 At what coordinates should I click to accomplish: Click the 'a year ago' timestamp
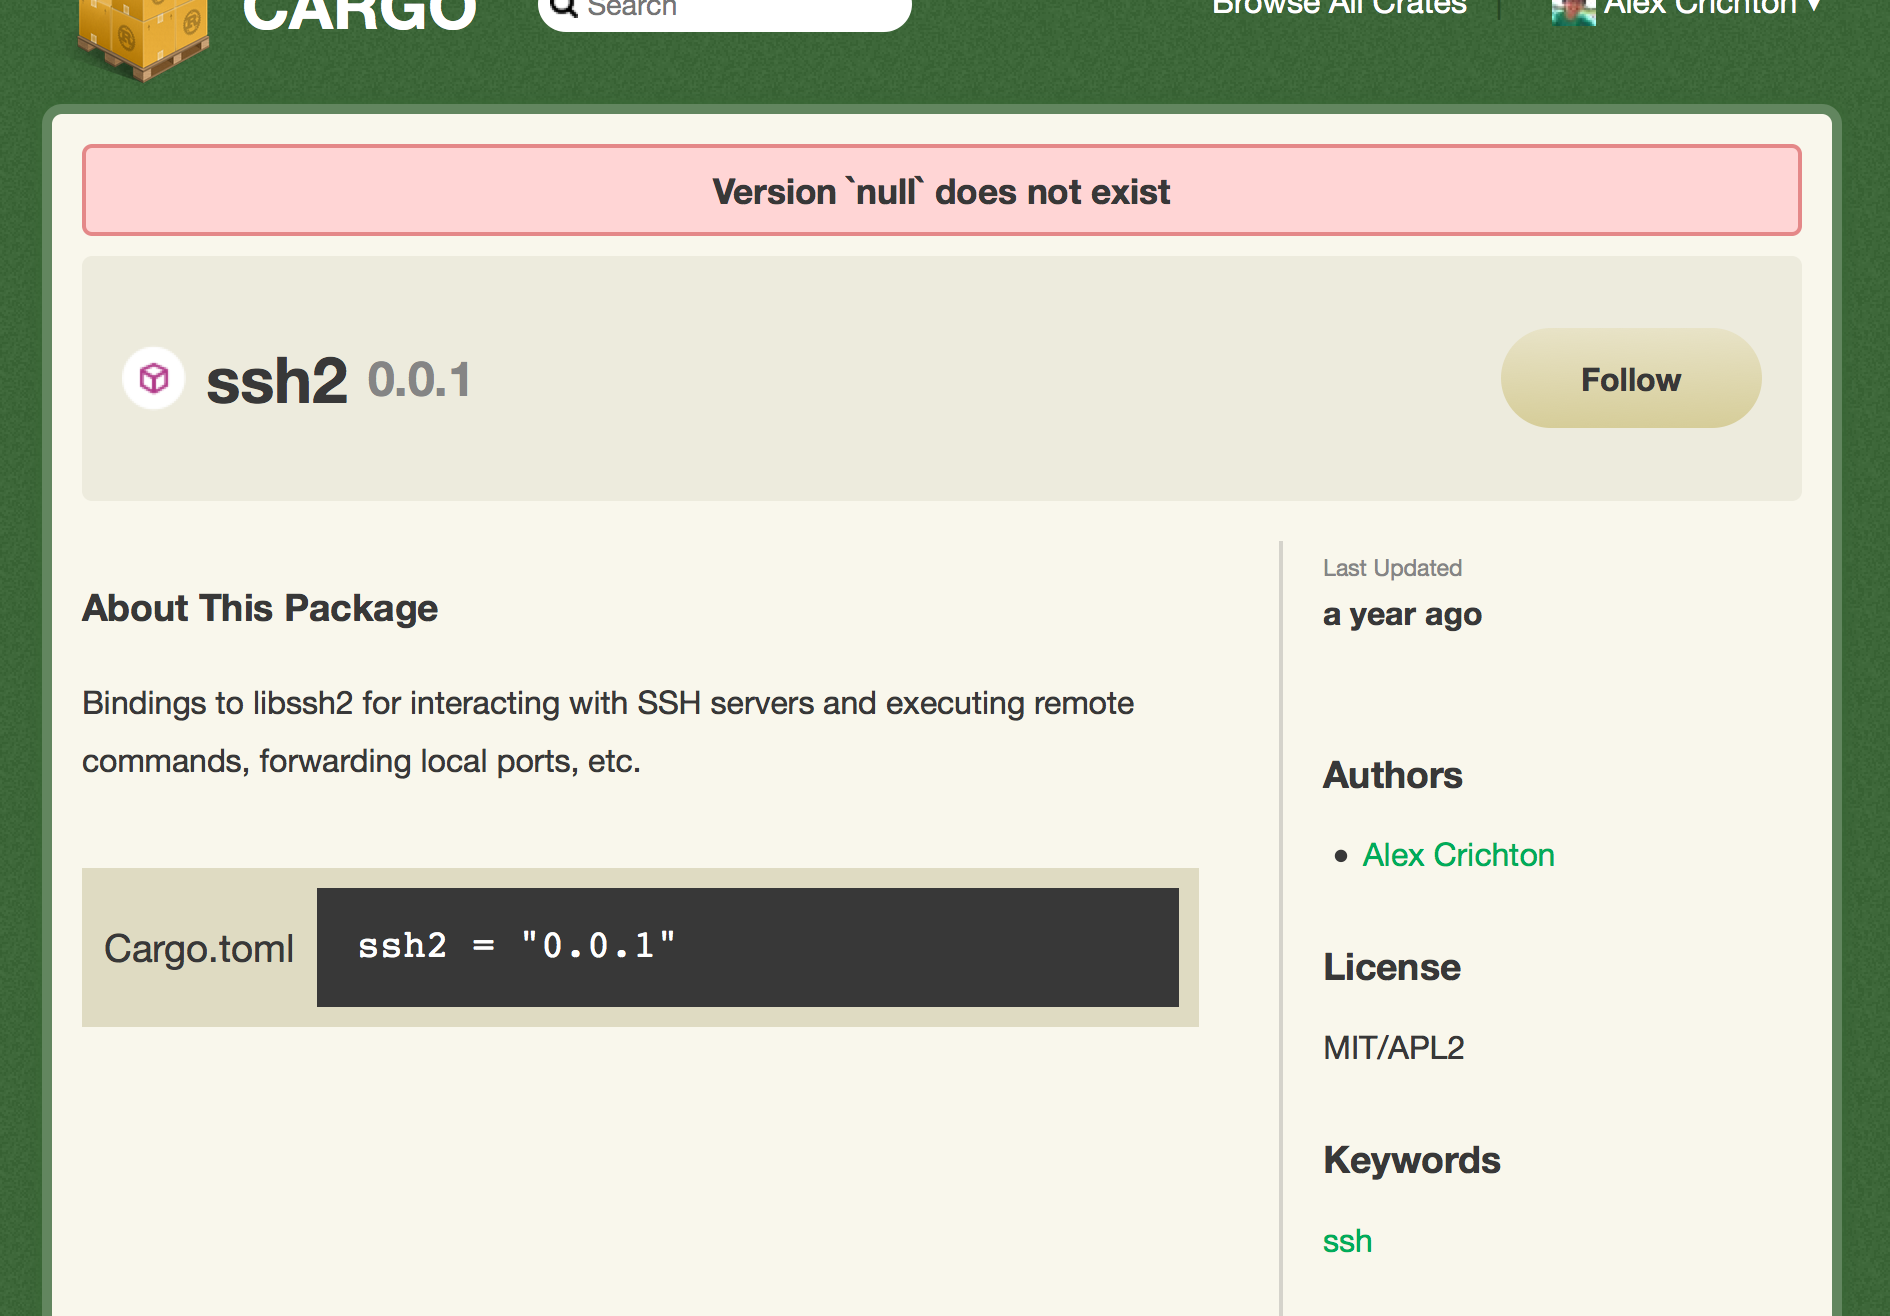pos(1402,614)
